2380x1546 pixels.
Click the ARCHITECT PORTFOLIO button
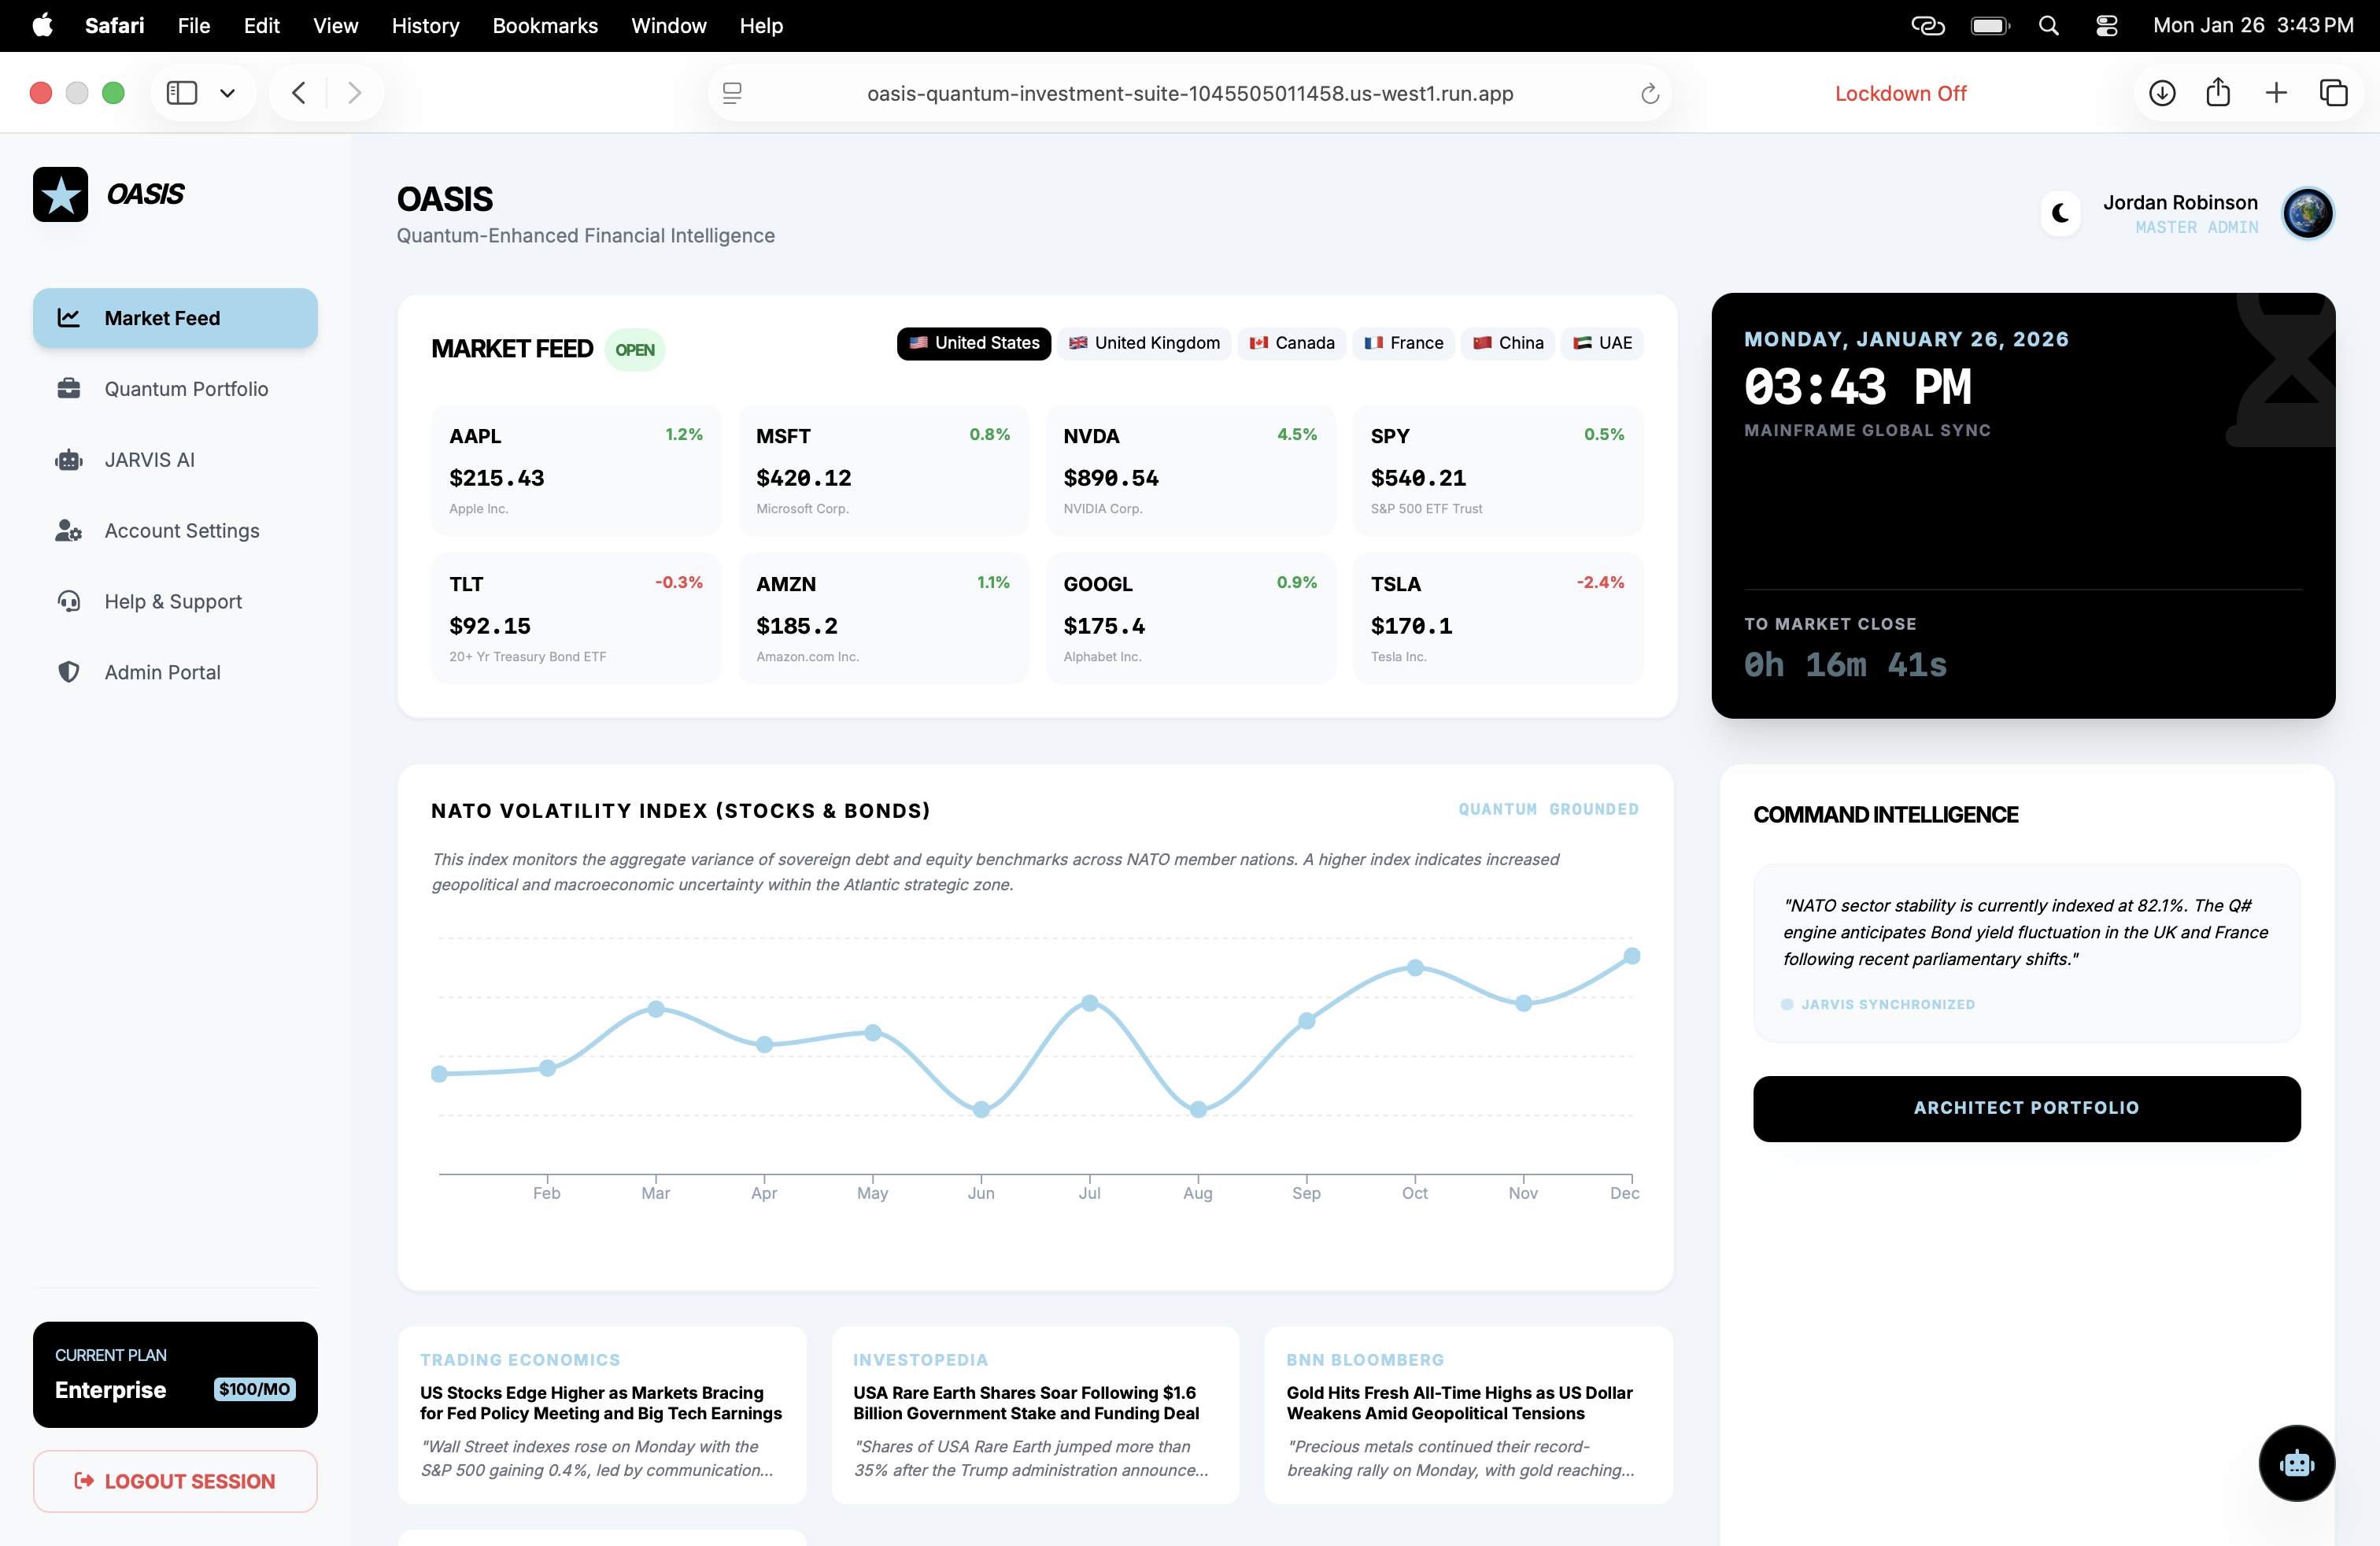pos(2026,1108)
